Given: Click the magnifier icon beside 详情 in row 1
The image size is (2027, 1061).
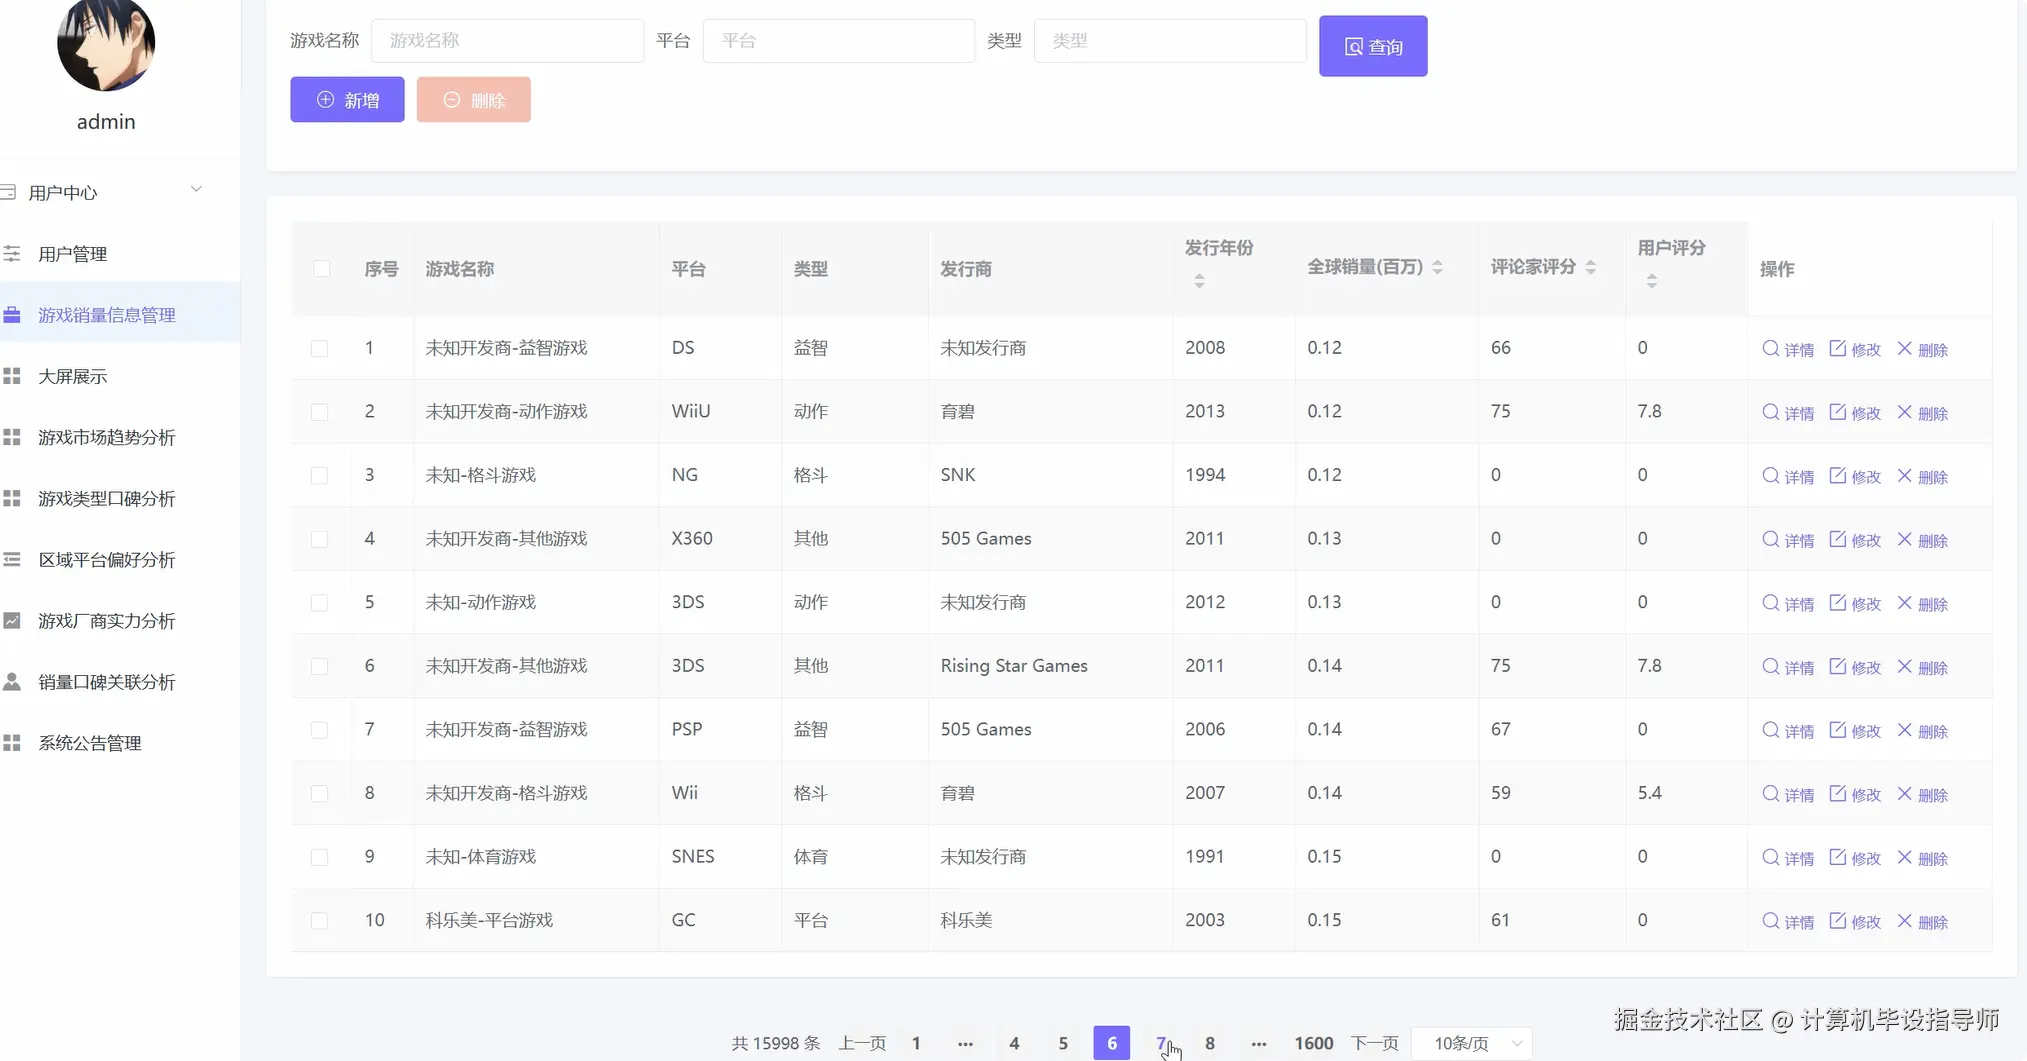Looking at the screenshot, I should pyautogui.click(x=1769, y=349).
